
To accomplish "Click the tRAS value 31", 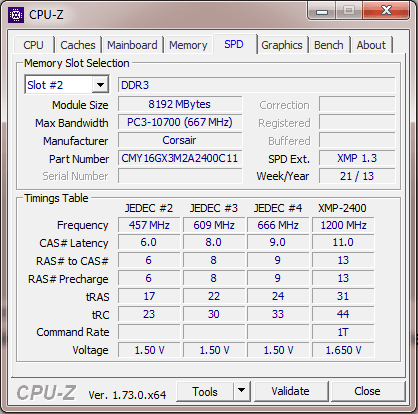I will tap(343, 296).
